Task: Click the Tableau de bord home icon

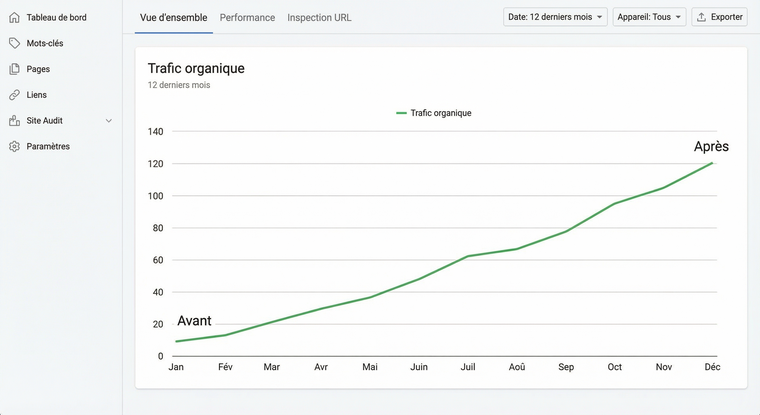Action: click(x=14, y=17)
